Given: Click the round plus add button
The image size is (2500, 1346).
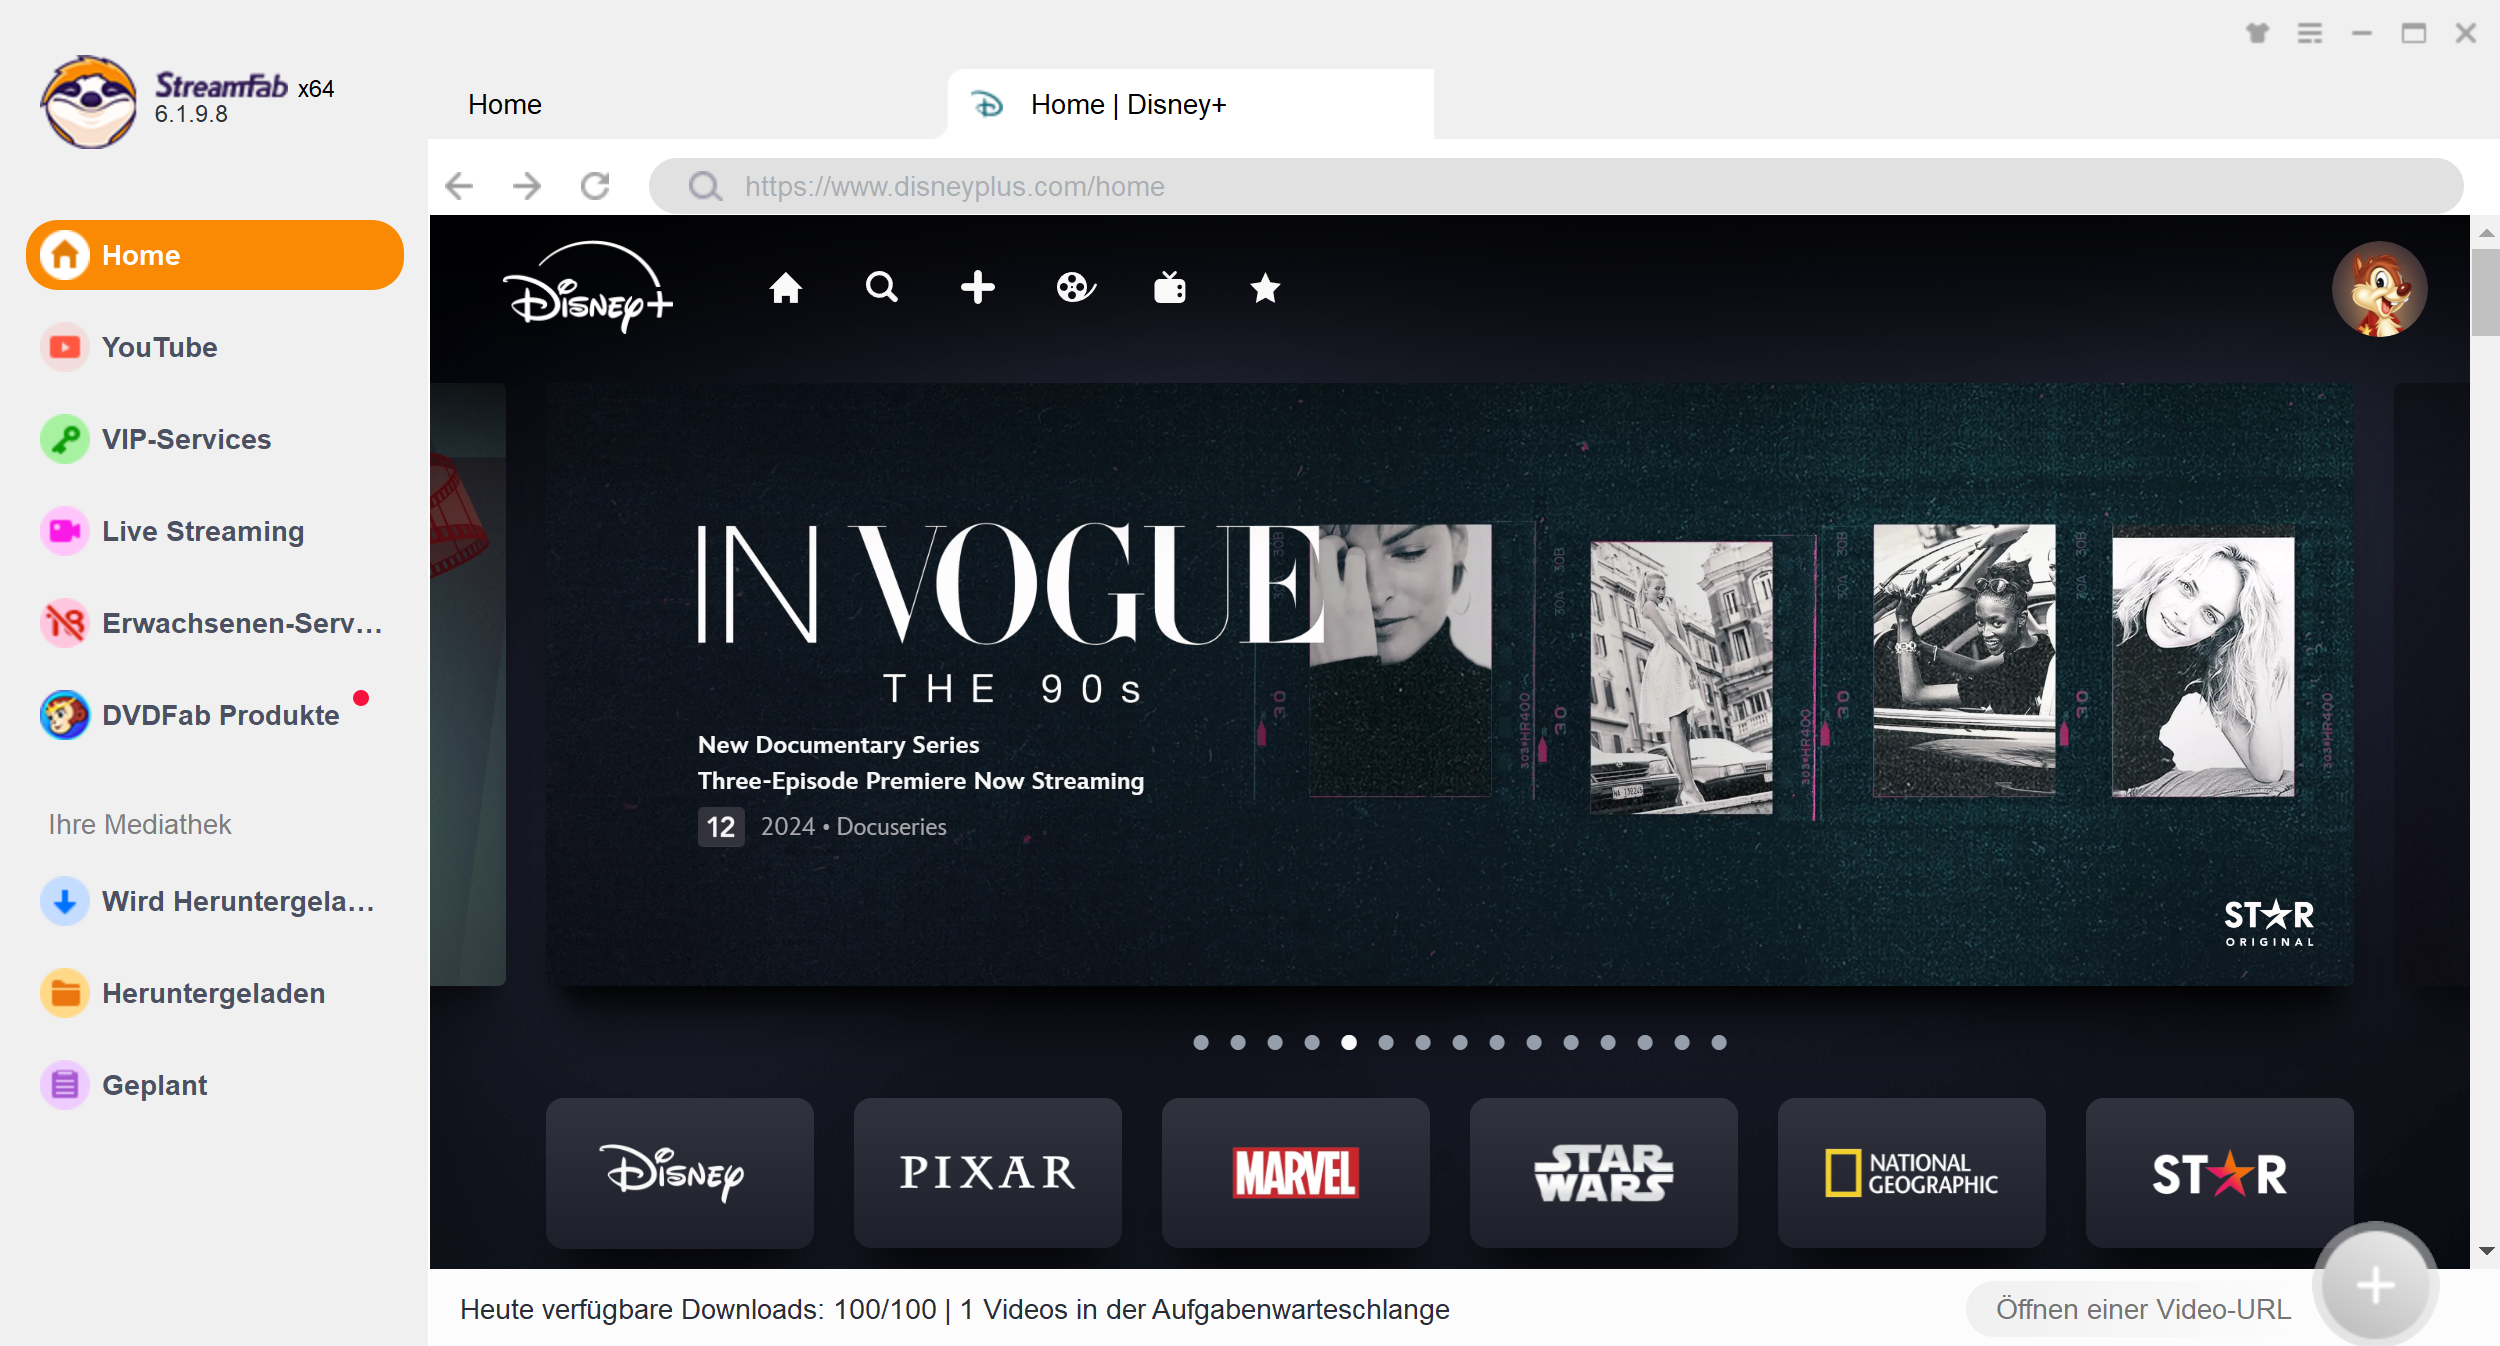Looking at the screenshot, I should 2375,1285.
